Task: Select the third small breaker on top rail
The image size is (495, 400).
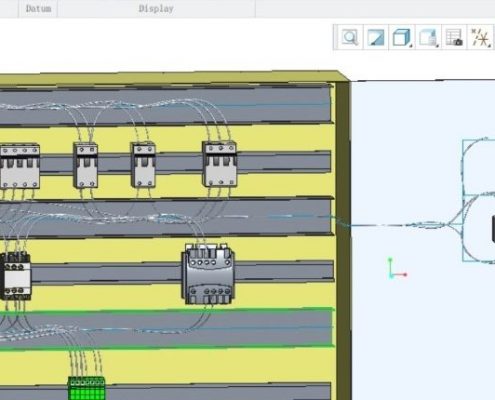Action: coord(143,165)
